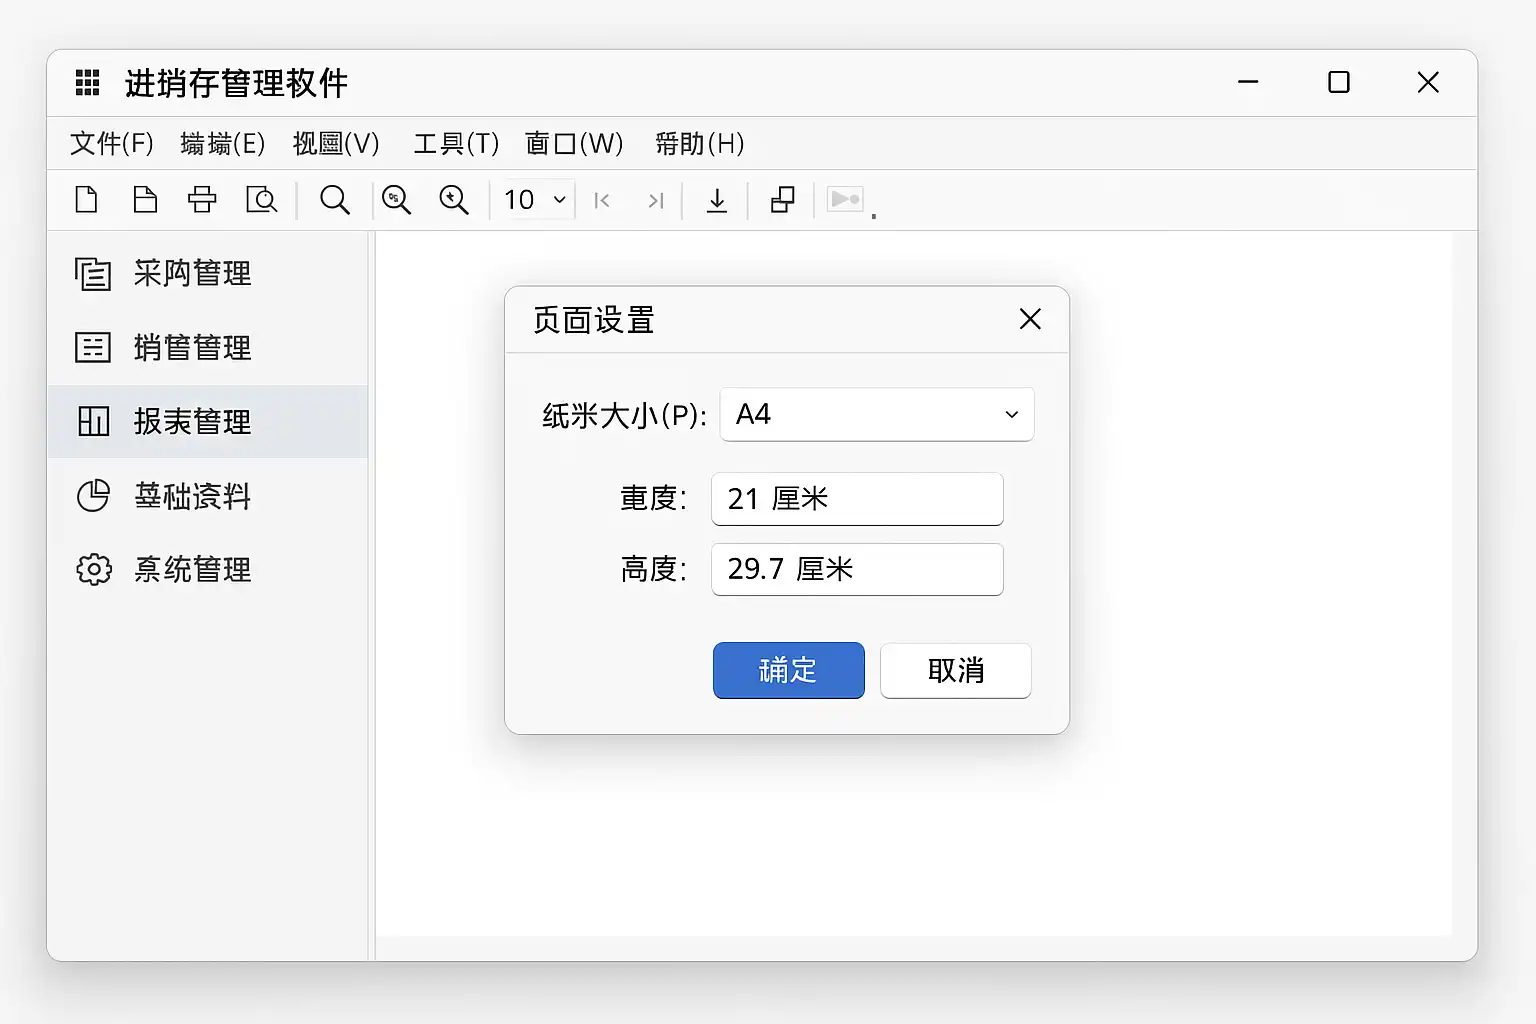Open the (H) help menu

pos(700,144)
